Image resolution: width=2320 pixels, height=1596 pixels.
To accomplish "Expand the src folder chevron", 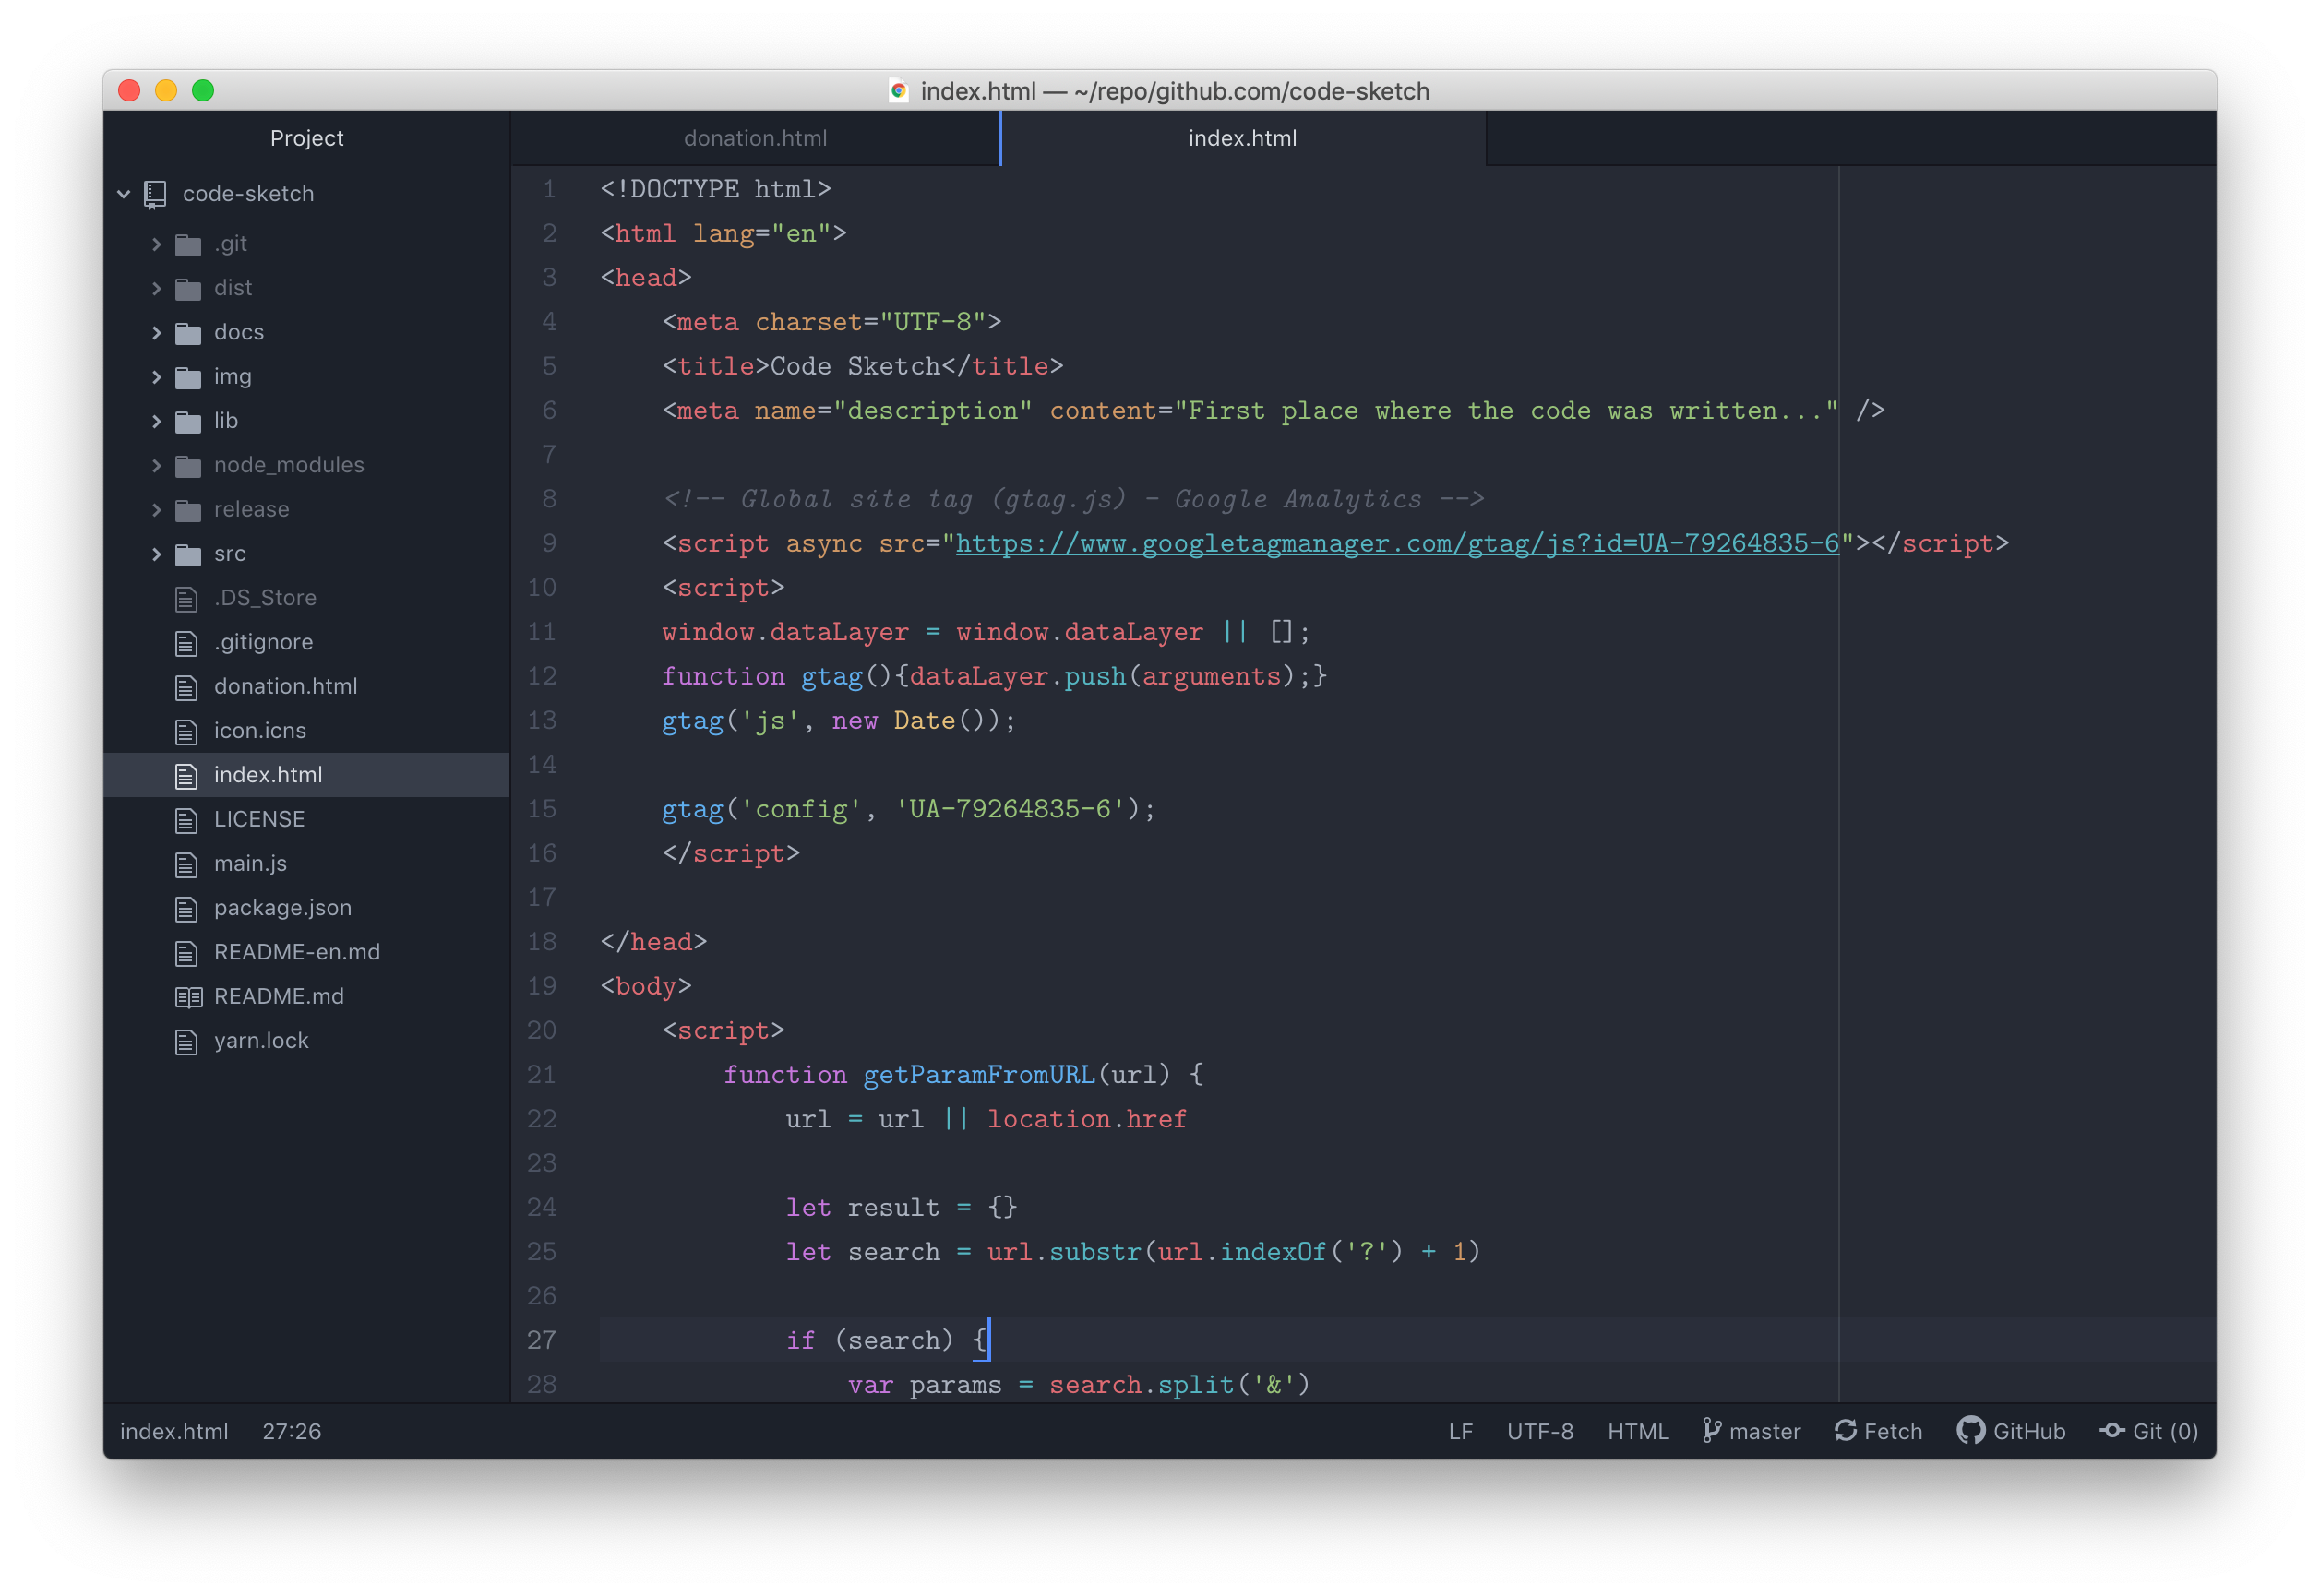I will (157, 554).
